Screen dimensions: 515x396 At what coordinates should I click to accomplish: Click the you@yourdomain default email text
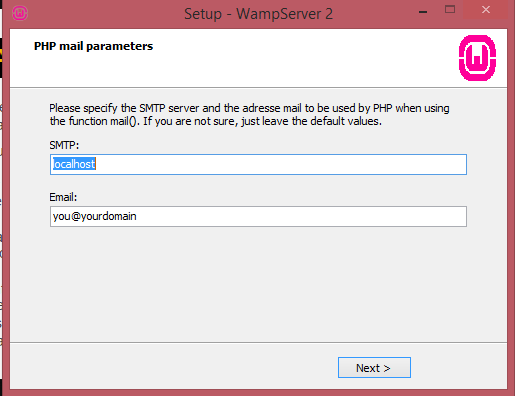[x=95, y=216]
